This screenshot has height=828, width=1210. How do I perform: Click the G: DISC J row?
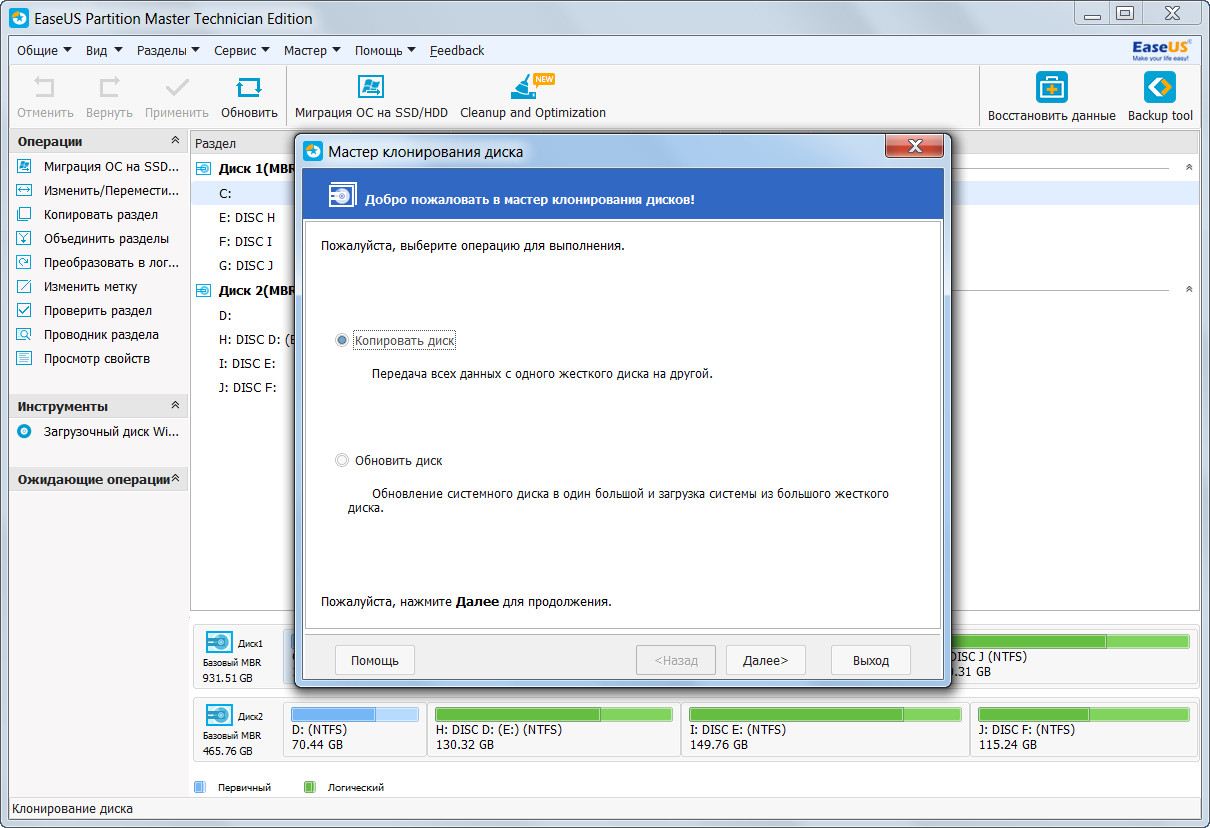246,265
